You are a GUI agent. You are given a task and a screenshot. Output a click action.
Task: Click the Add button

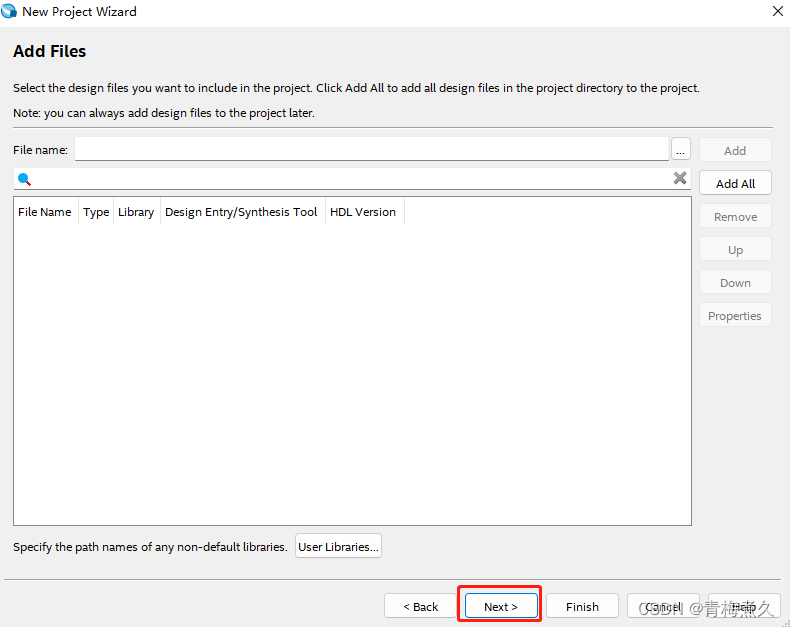(x=735, y=150)
